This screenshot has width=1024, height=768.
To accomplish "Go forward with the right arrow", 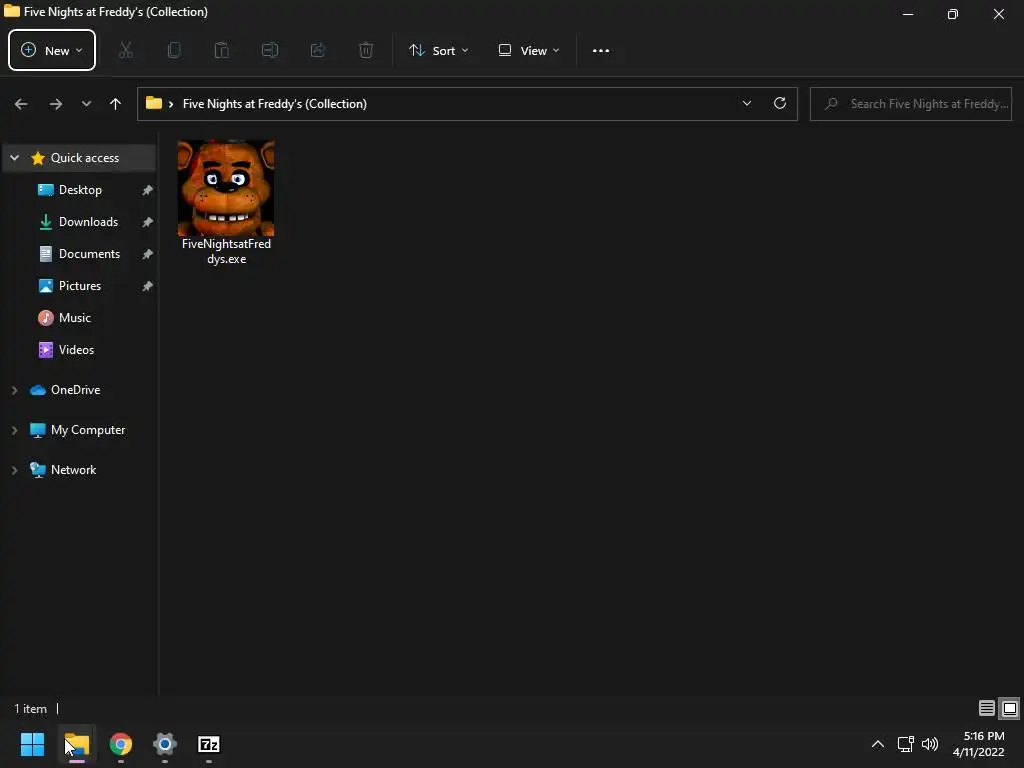I will point(56,104).
